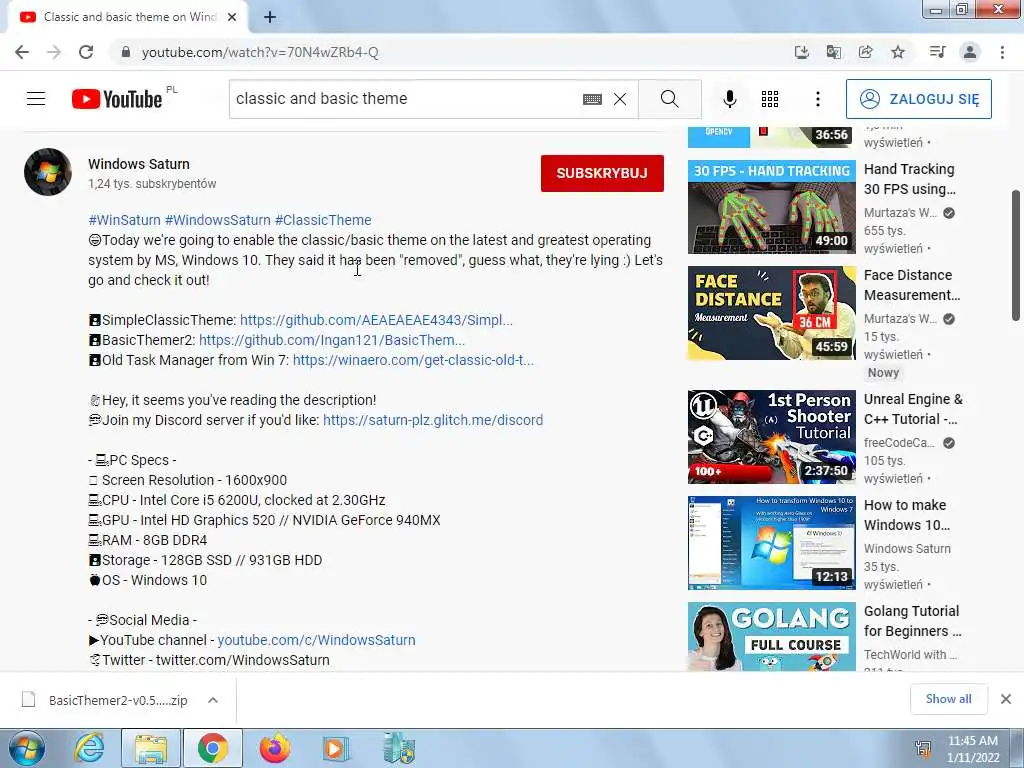1024x768 pixels.
Task: Open the Discord server link
Action: tap(433, 420)
